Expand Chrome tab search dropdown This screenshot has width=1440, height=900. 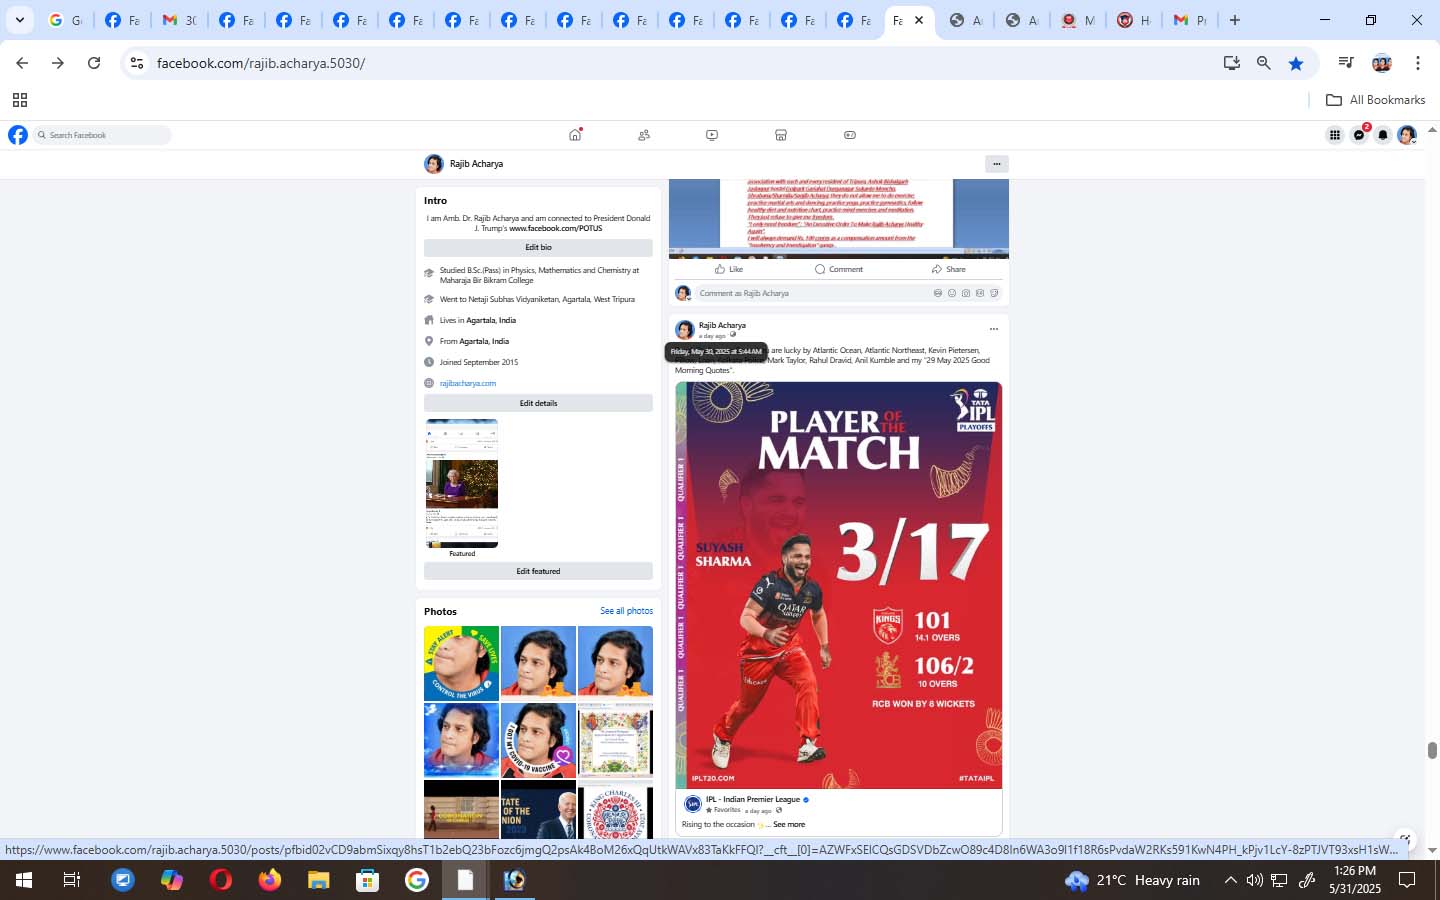[x=19, y=20]
